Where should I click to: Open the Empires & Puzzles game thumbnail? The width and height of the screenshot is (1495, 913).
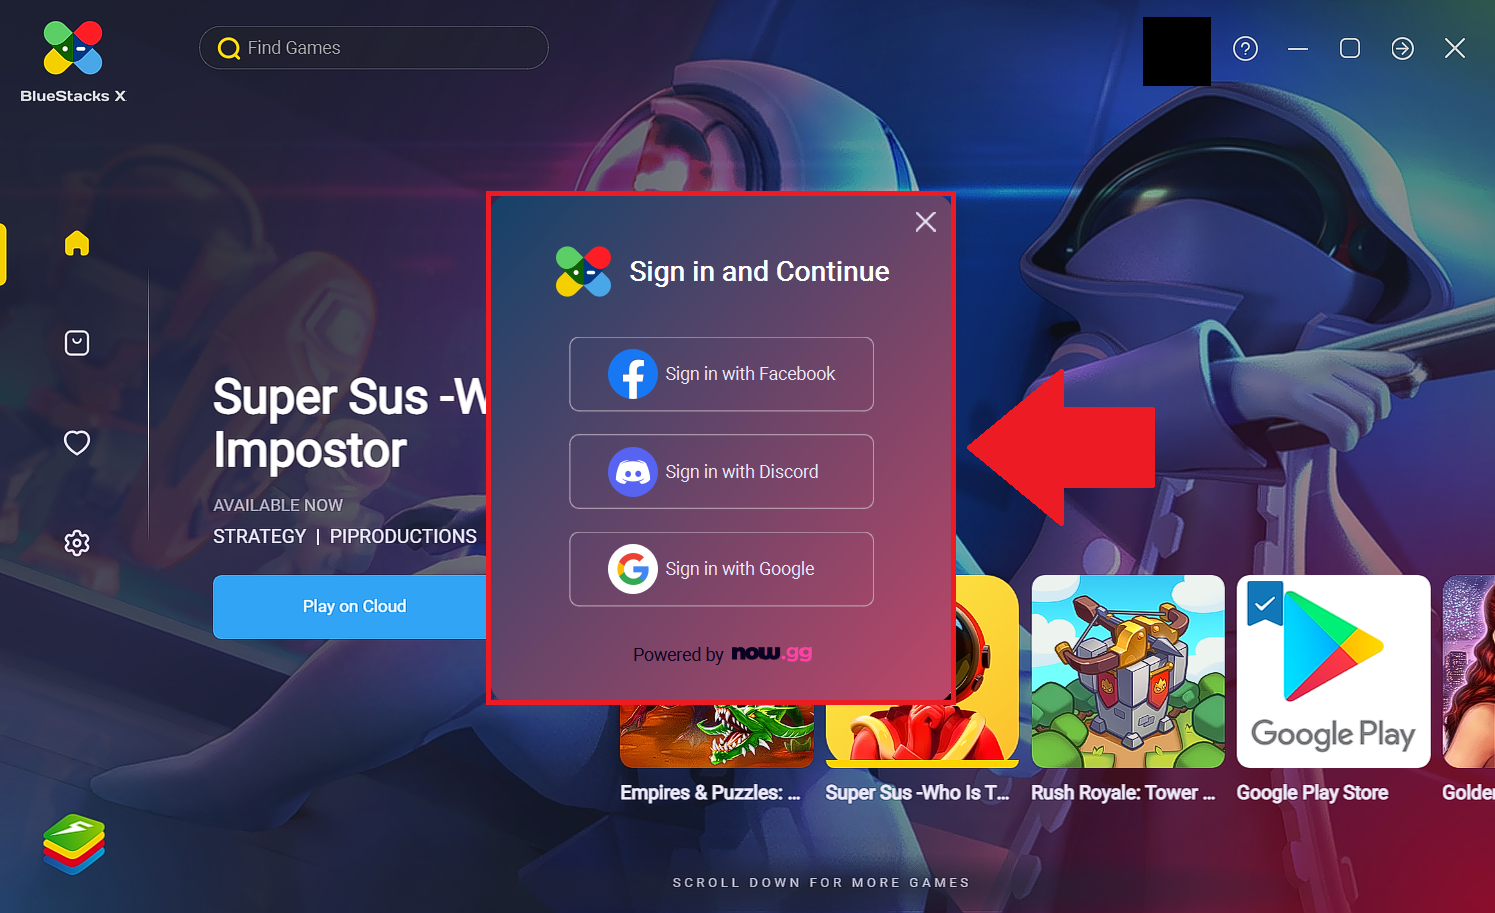717,736
